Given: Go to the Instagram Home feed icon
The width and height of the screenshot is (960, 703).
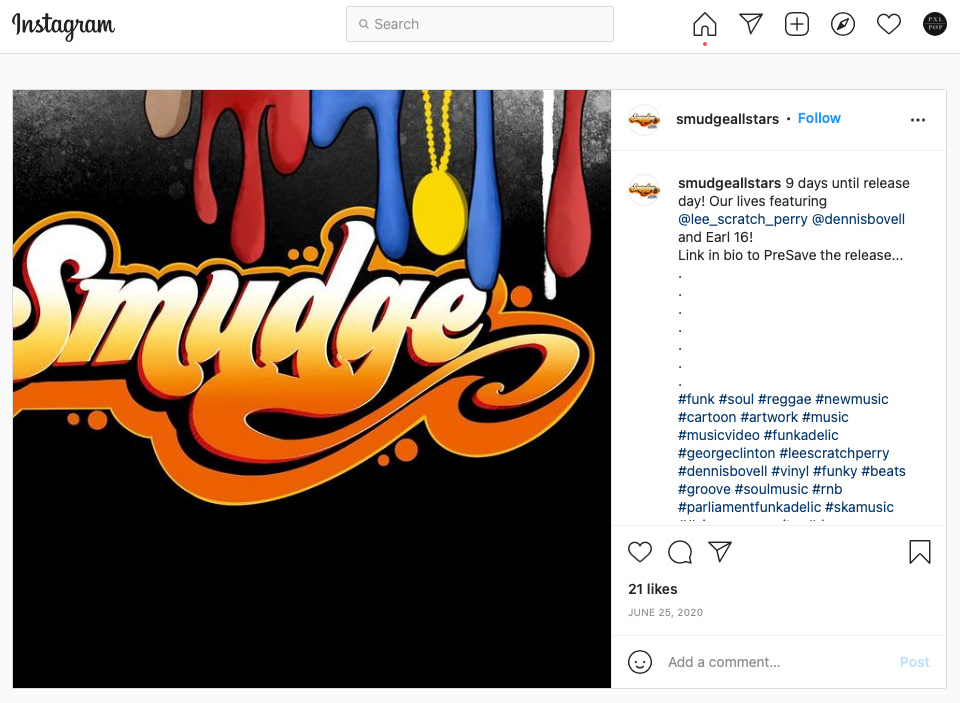Looking at the screenshot, I should 705,24.
